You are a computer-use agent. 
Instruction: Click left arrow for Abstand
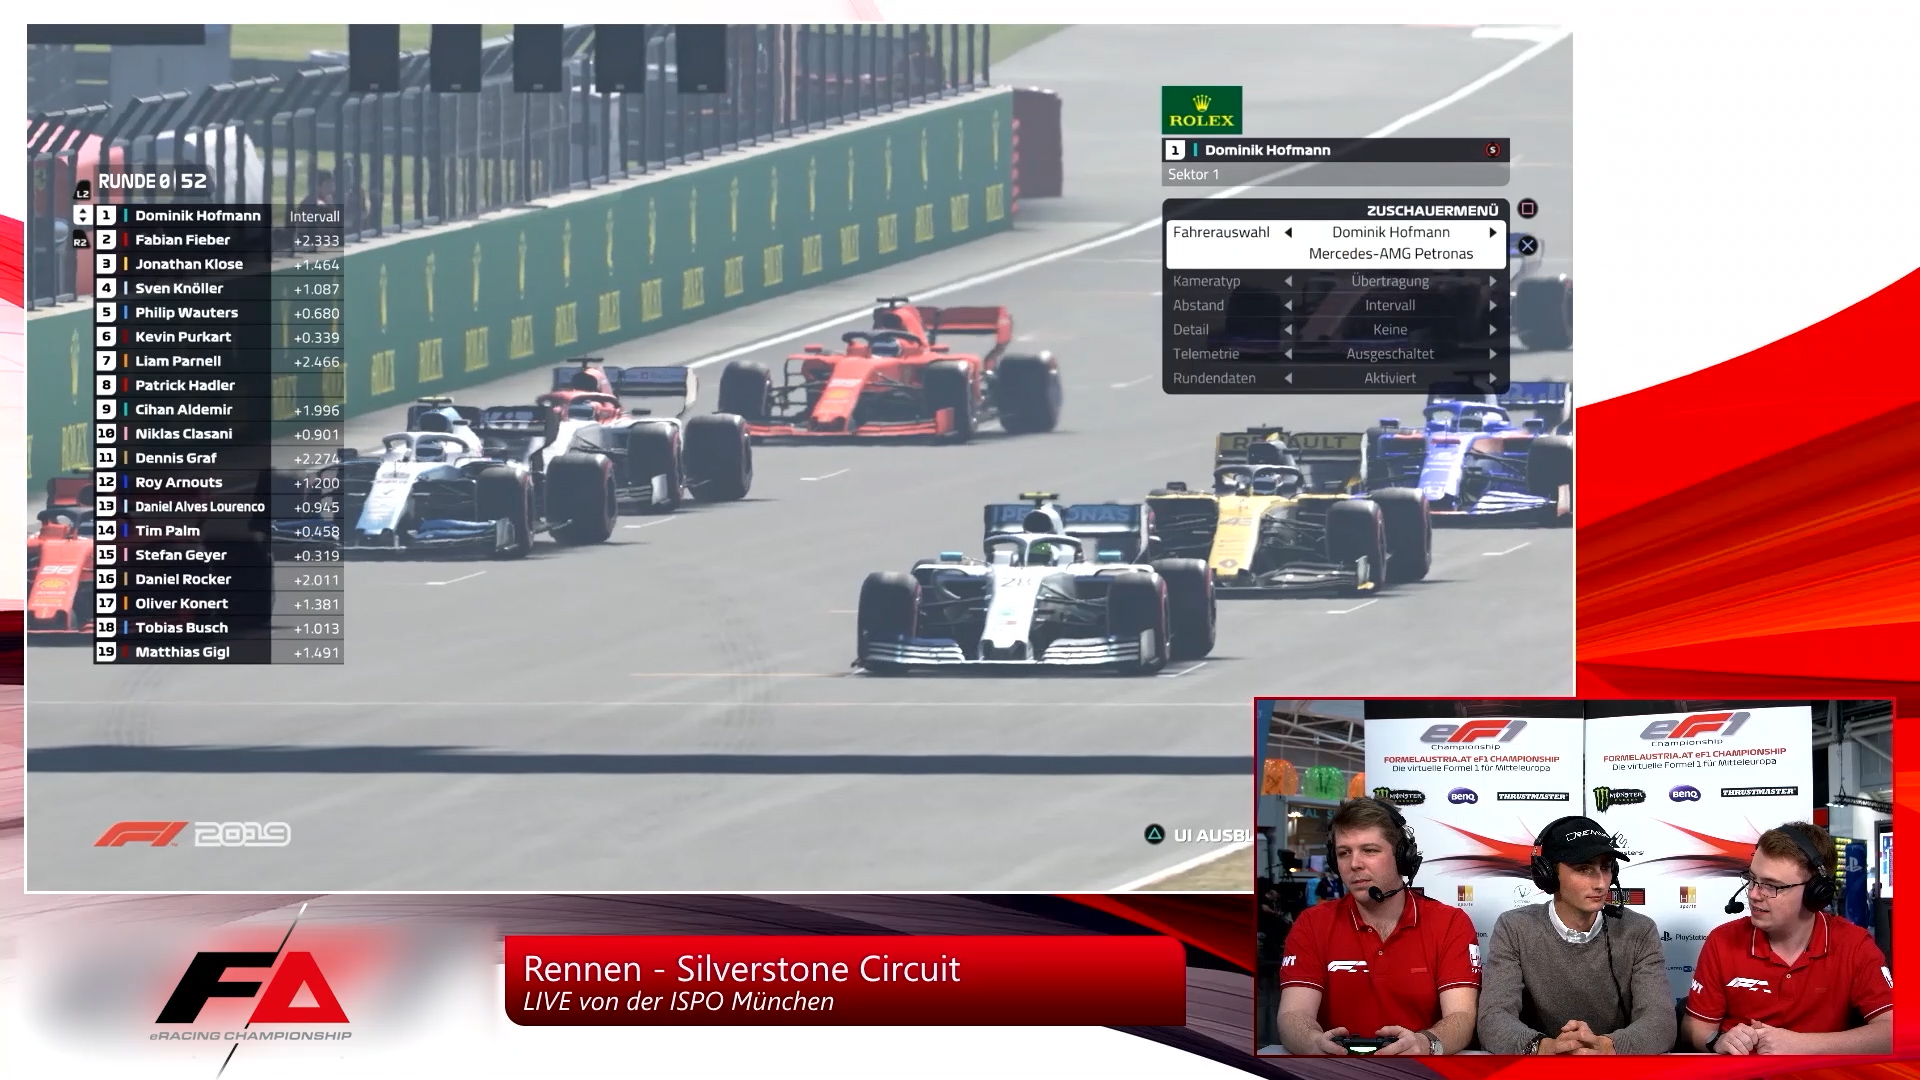pos(1288,305)
